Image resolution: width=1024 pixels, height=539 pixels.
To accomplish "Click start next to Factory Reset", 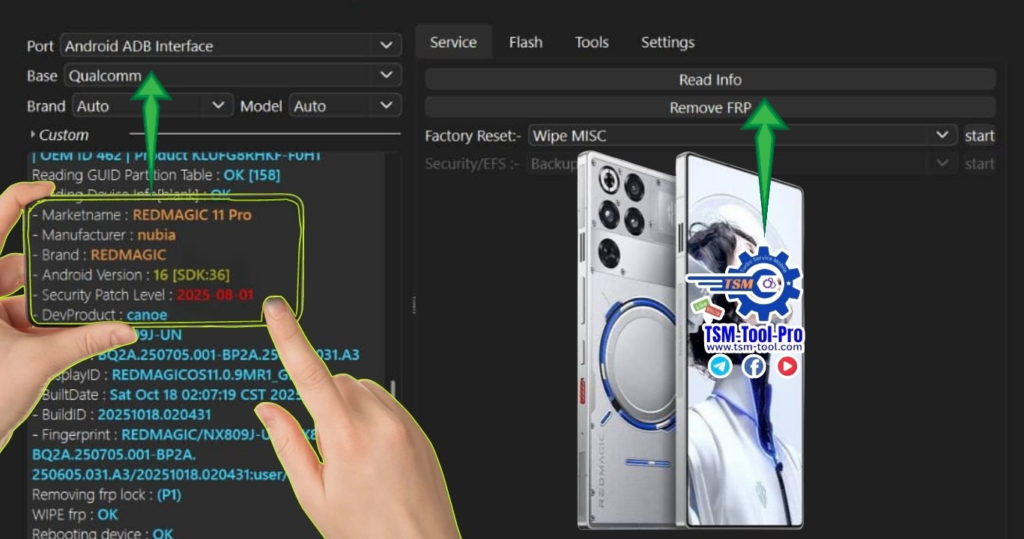I will 979,136.
